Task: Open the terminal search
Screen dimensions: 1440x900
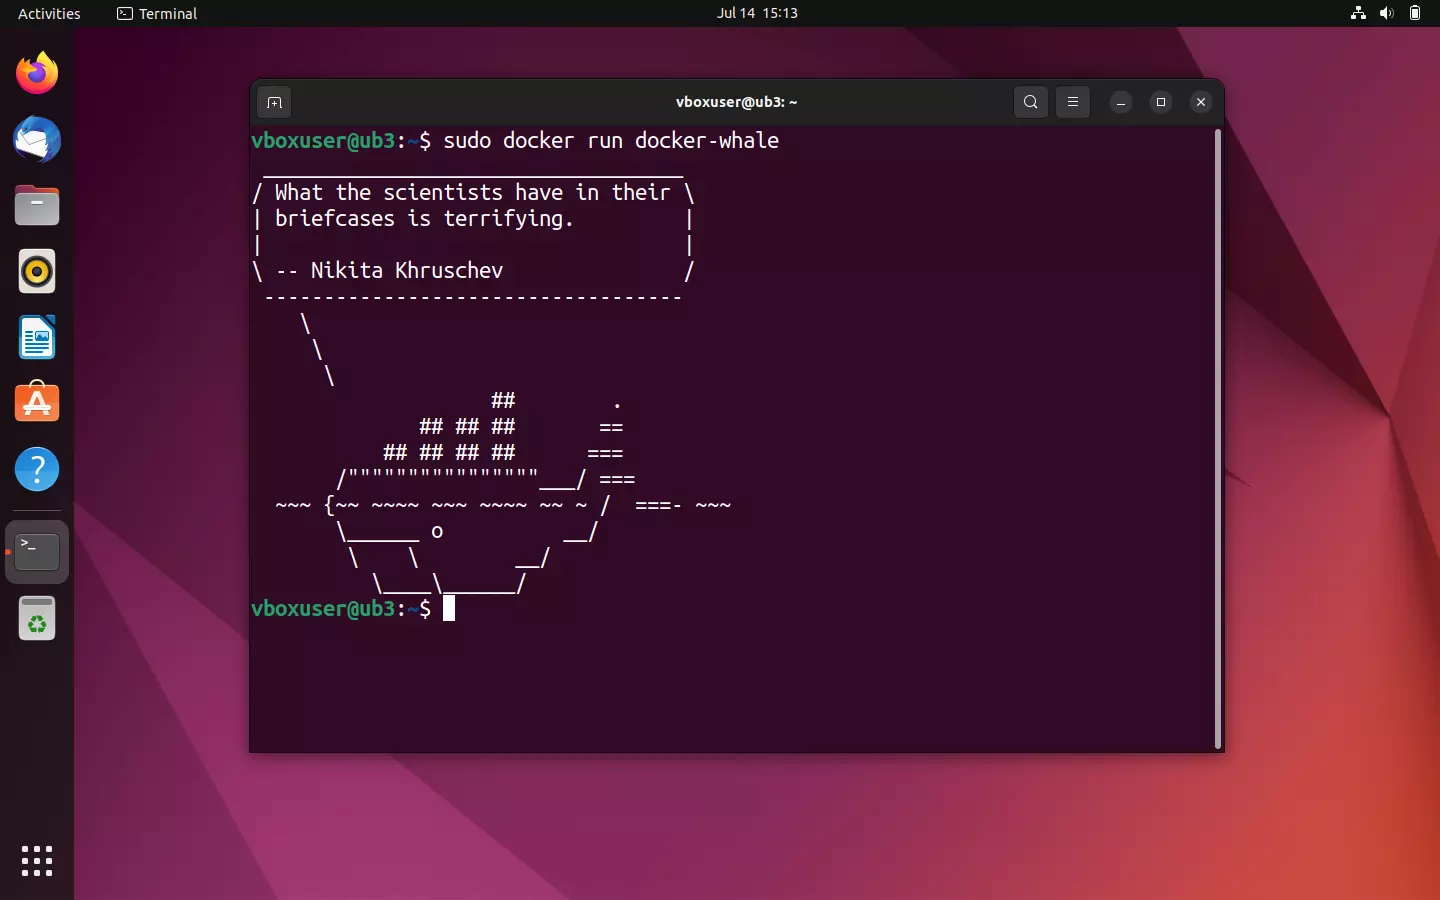Action: (x=1030, y=102)
